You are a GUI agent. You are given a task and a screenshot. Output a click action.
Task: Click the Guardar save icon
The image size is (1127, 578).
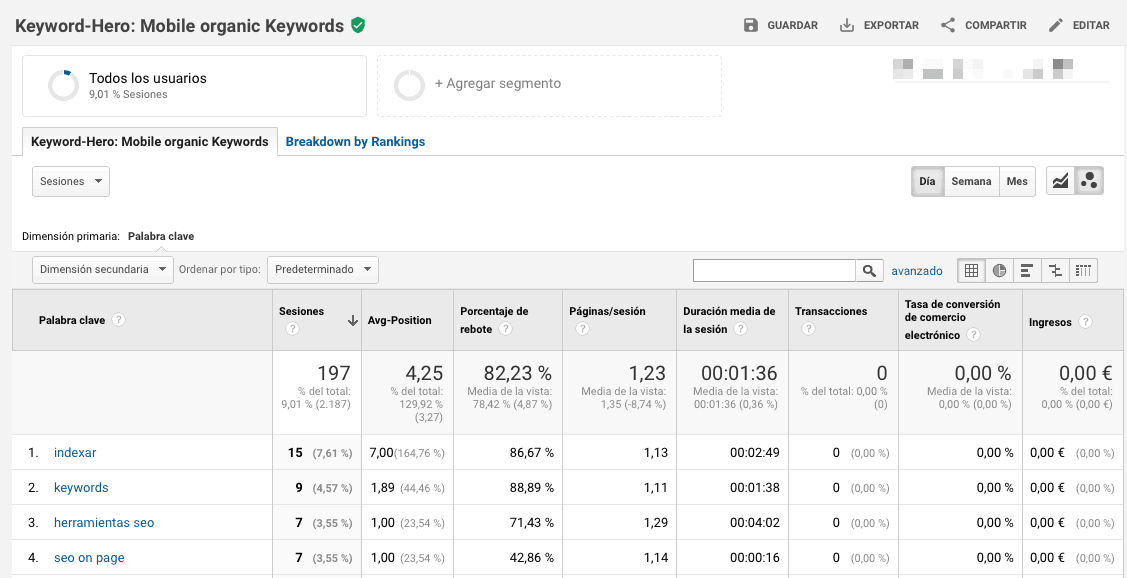click(x=751, y=25)
